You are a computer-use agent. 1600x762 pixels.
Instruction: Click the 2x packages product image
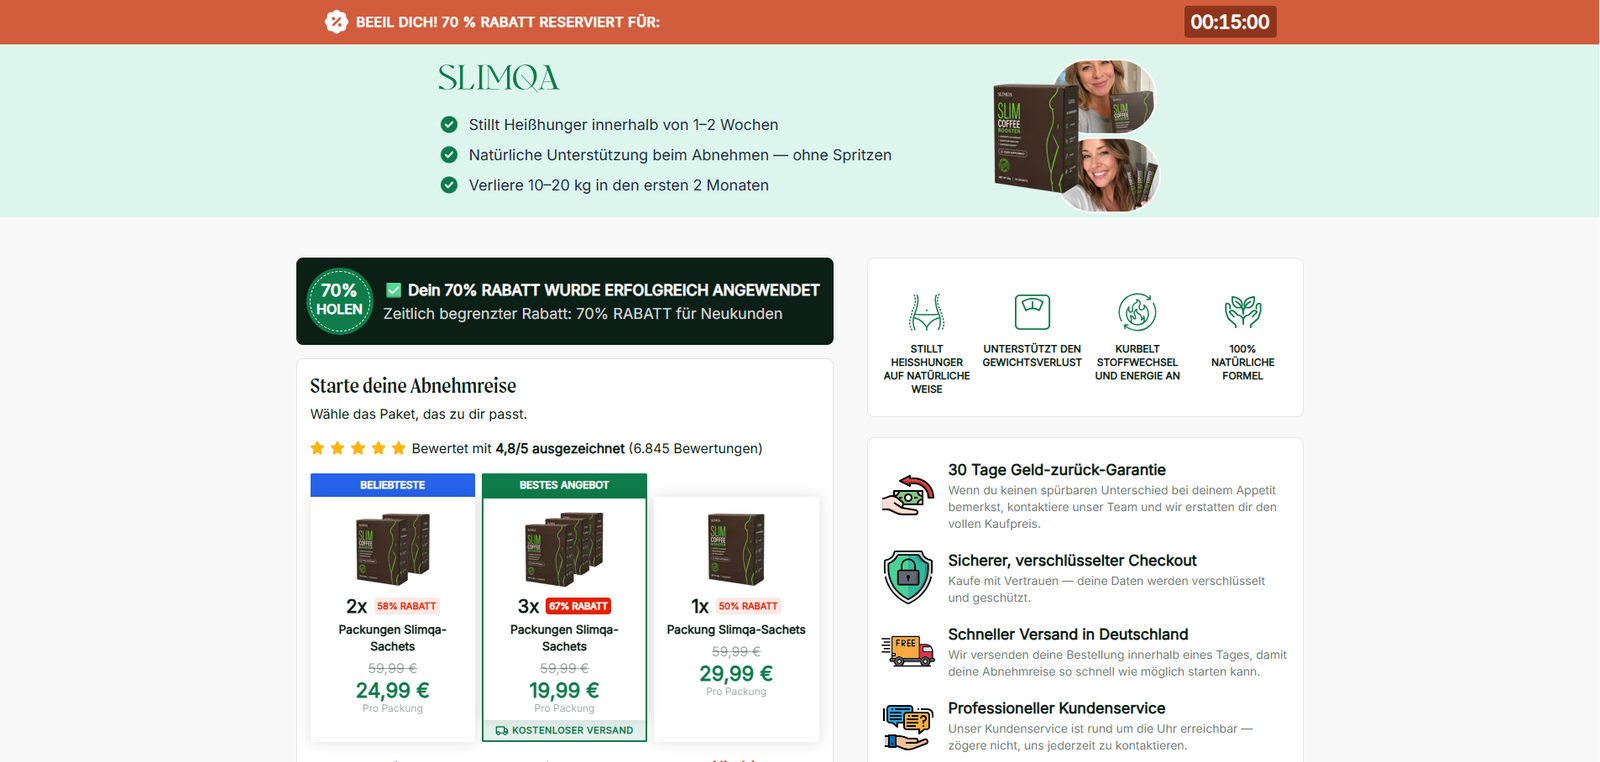pyautogui.click(x=393, y=549)
